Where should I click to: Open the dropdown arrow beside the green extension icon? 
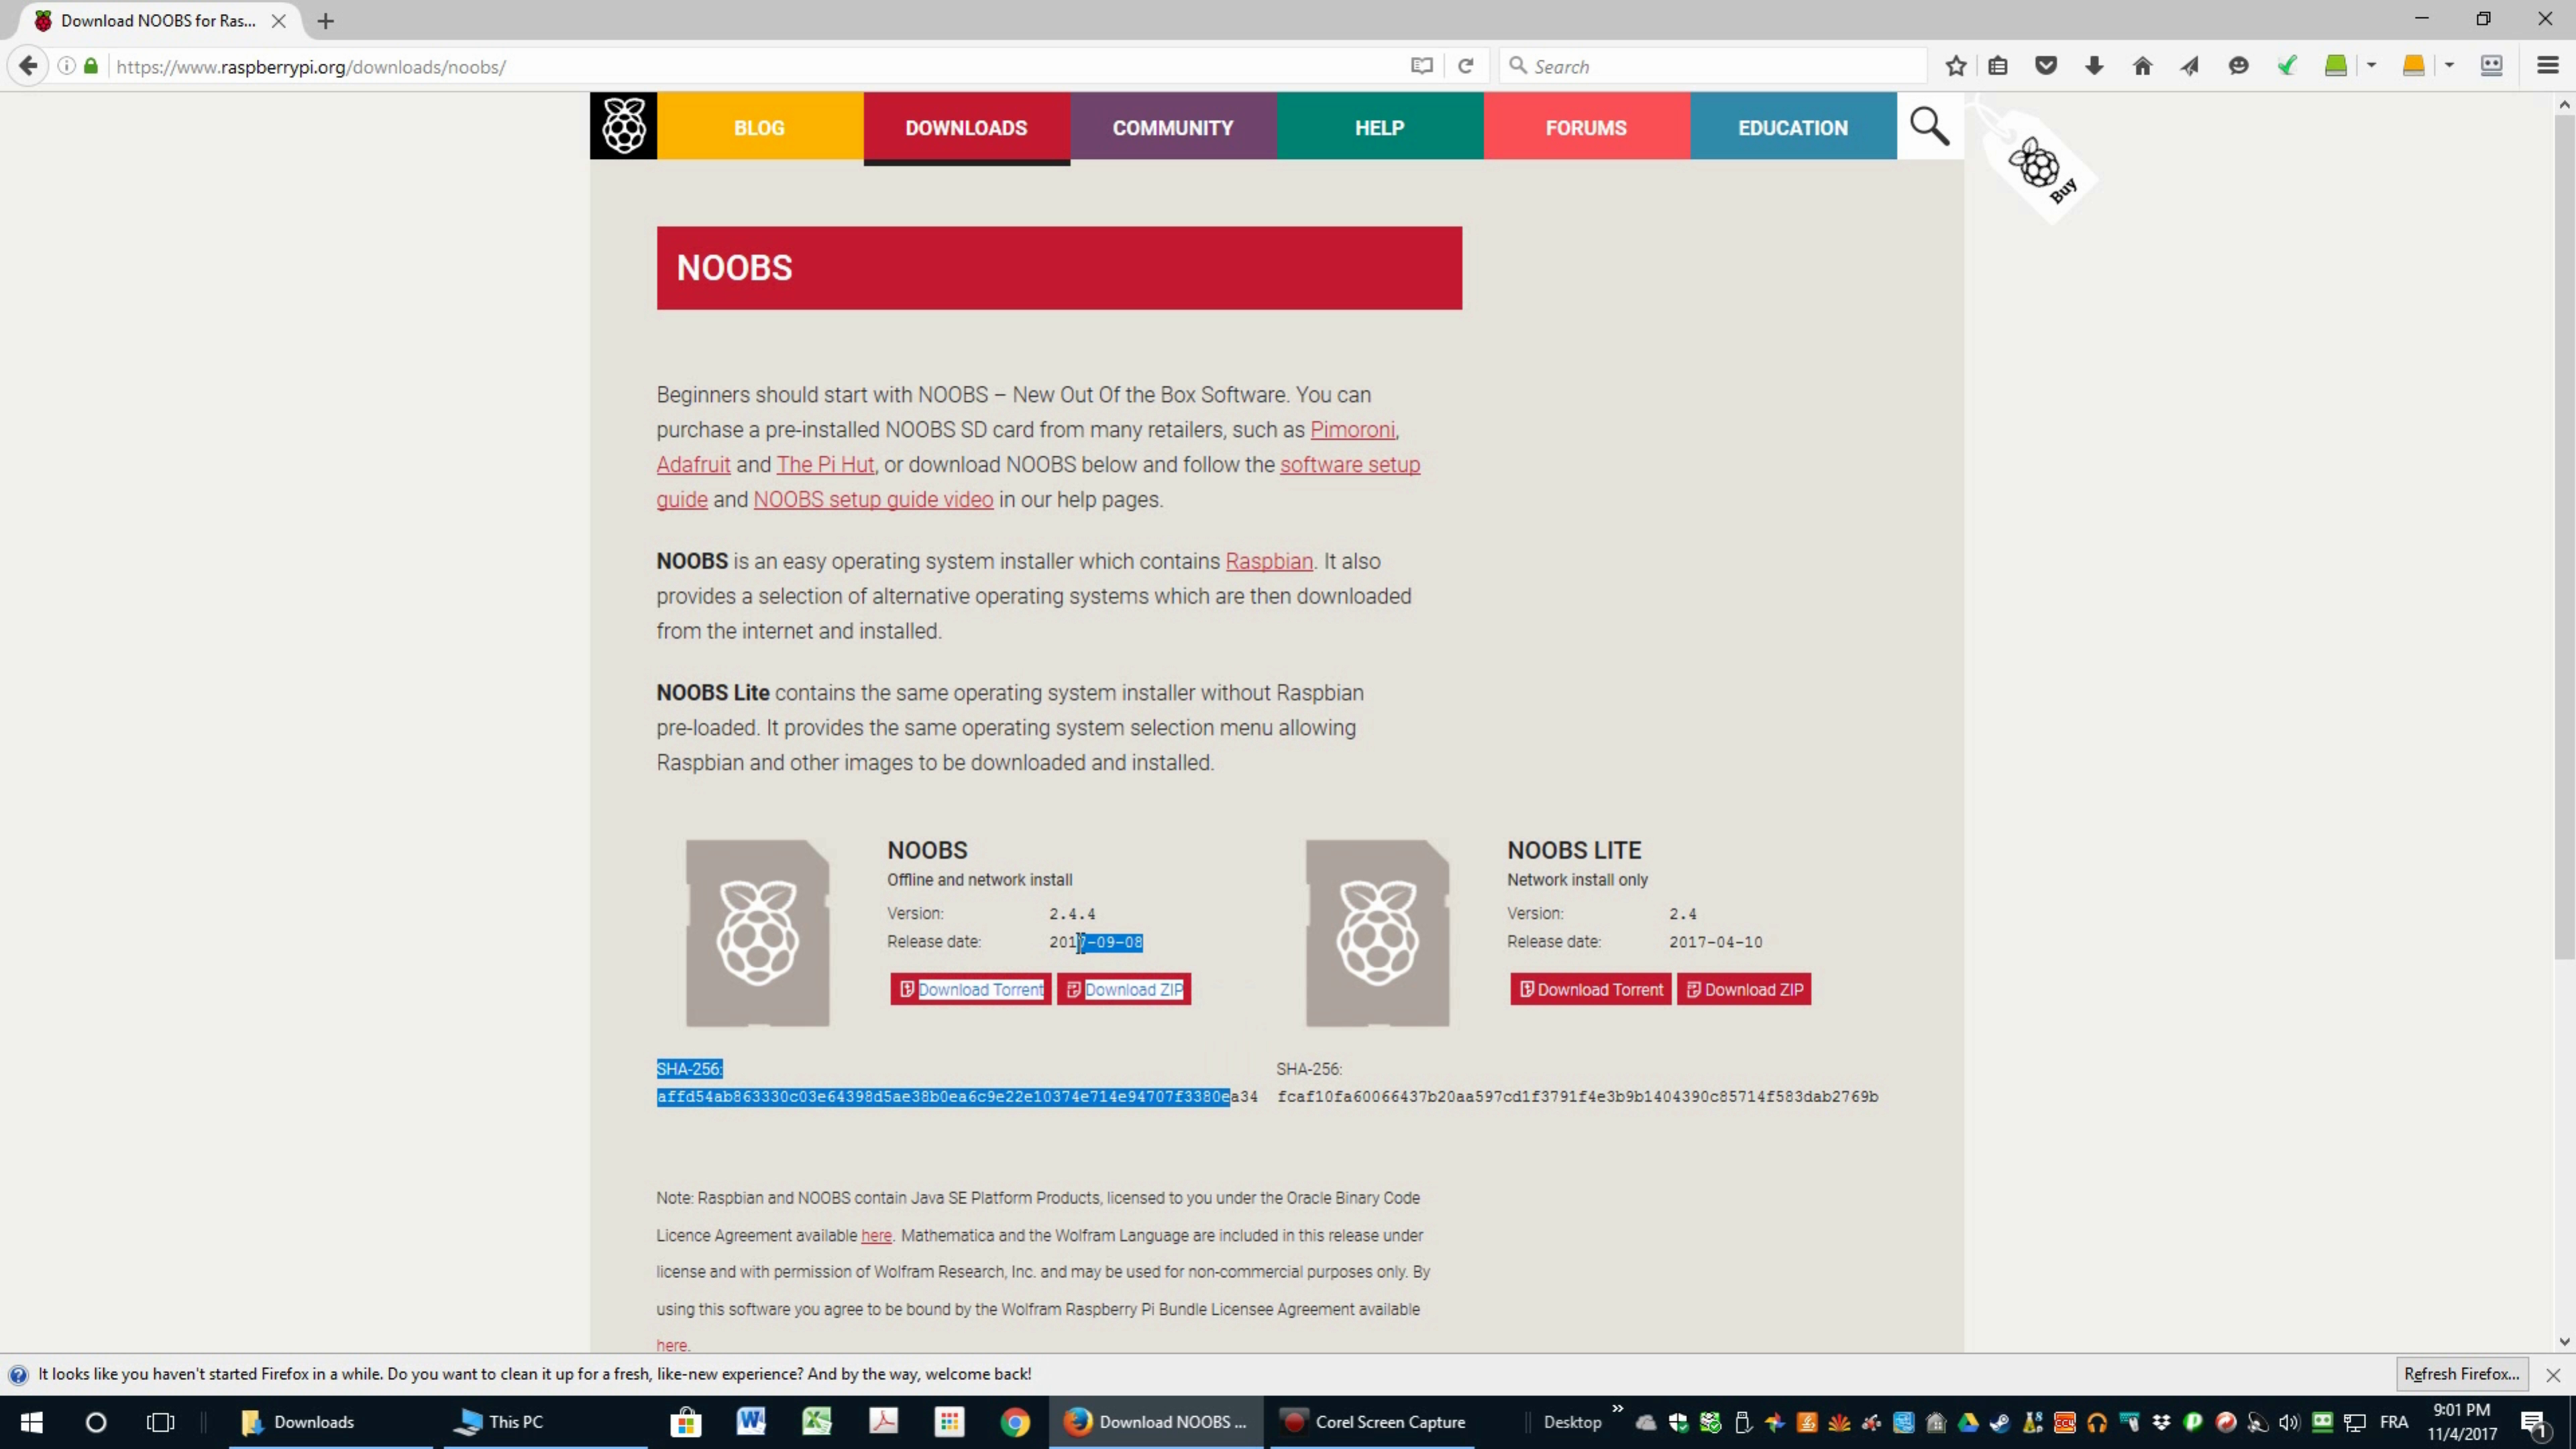[x=2371, y=66]
